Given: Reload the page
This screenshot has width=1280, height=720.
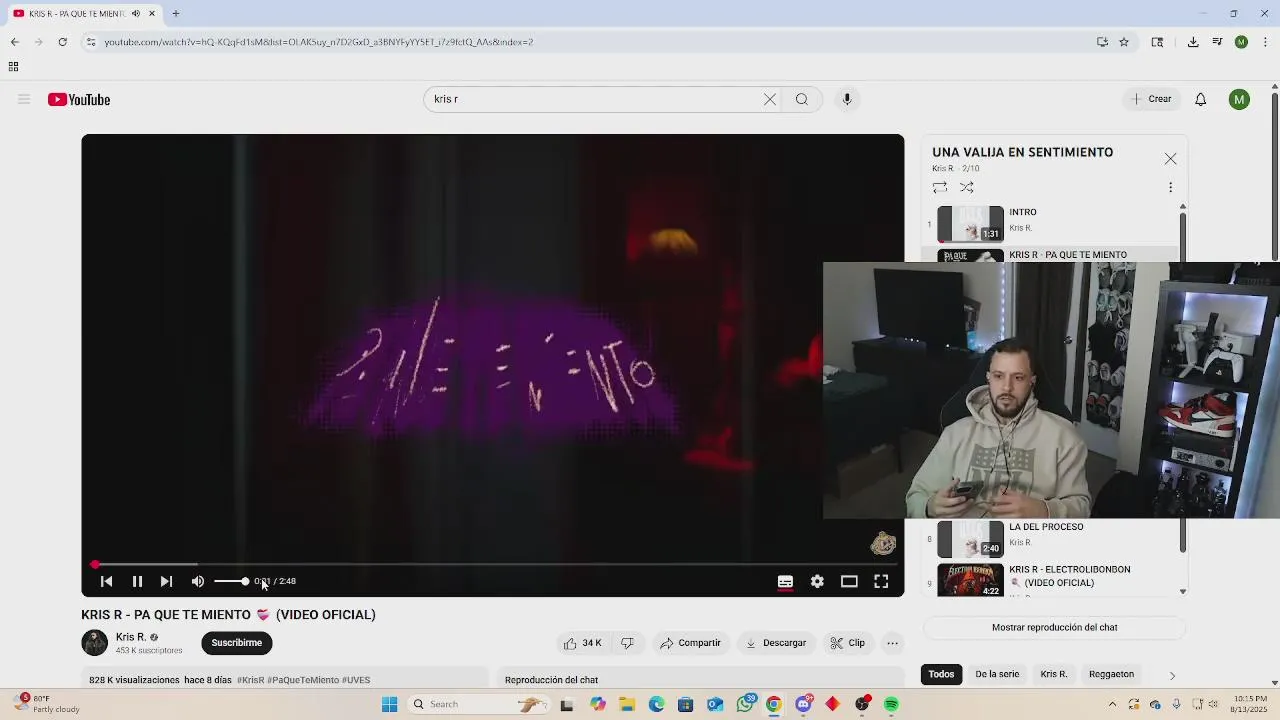Looking at the screenshot, I should point(62,42).
